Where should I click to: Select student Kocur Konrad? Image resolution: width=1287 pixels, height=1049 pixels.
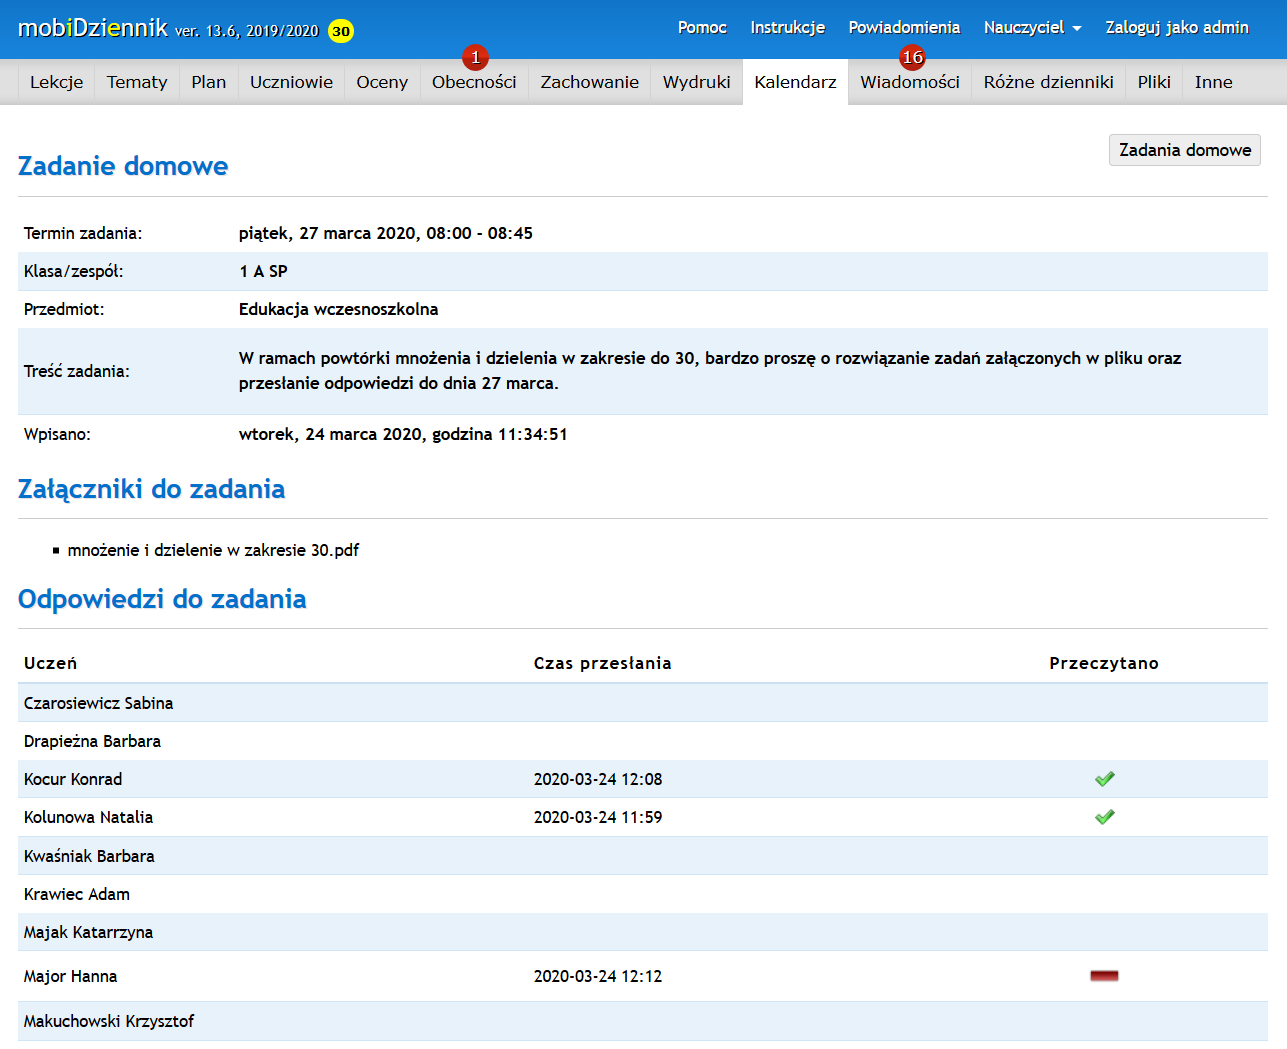click(x=73, y=779)
